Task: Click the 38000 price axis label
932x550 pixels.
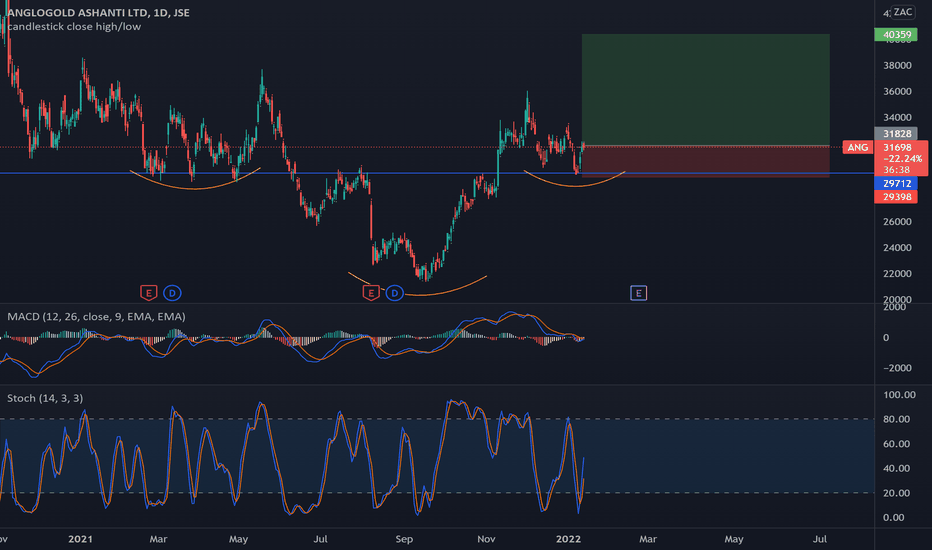Action: tap(897, 65)
